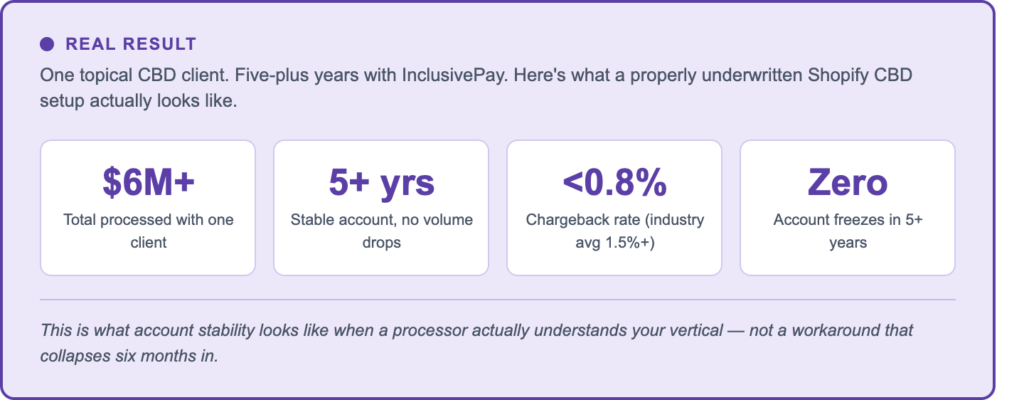Click the Zero statistic figure
The height and width of the screenshot is (400, 1024).
[847, 181]
